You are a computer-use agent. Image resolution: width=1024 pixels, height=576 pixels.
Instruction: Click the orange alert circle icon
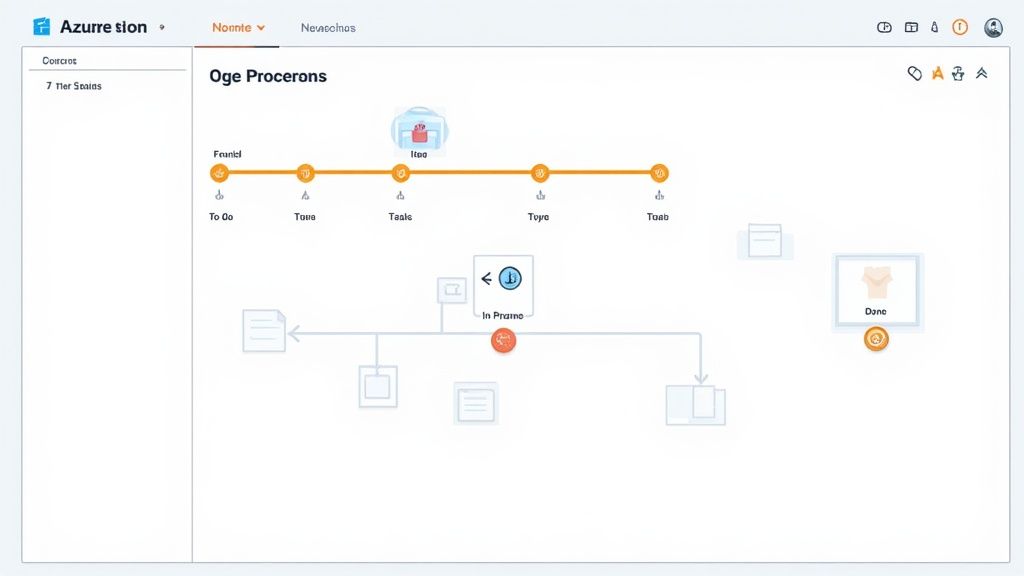click(x=960, y=28)
